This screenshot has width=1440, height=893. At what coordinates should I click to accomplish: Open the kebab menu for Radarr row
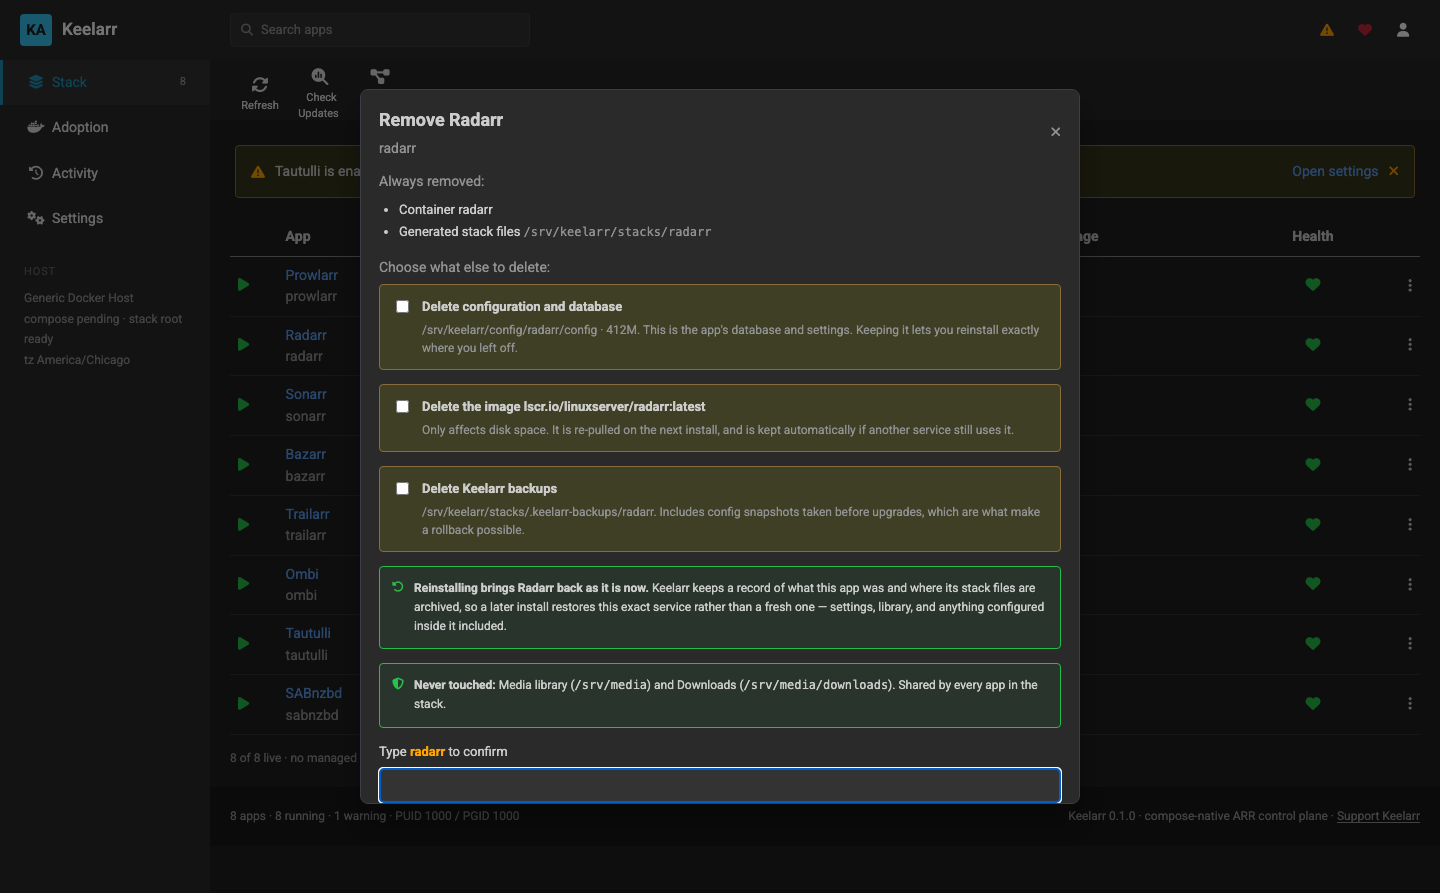click(1410, 345)
